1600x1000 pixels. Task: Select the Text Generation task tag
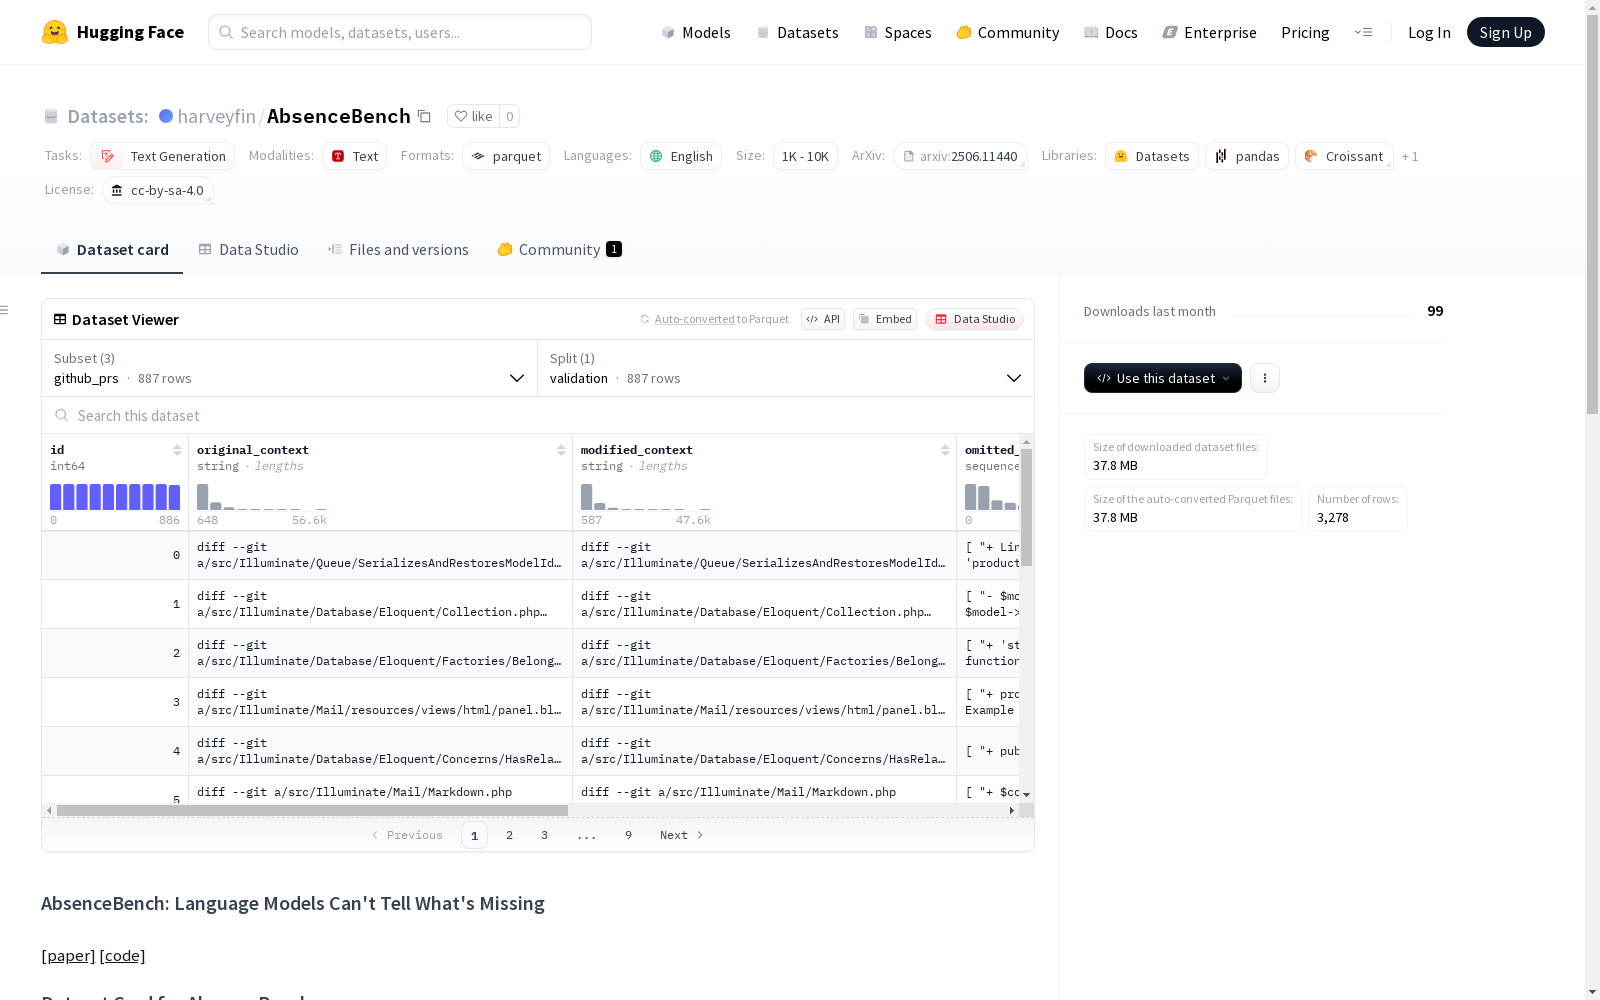tap(162, 156)
